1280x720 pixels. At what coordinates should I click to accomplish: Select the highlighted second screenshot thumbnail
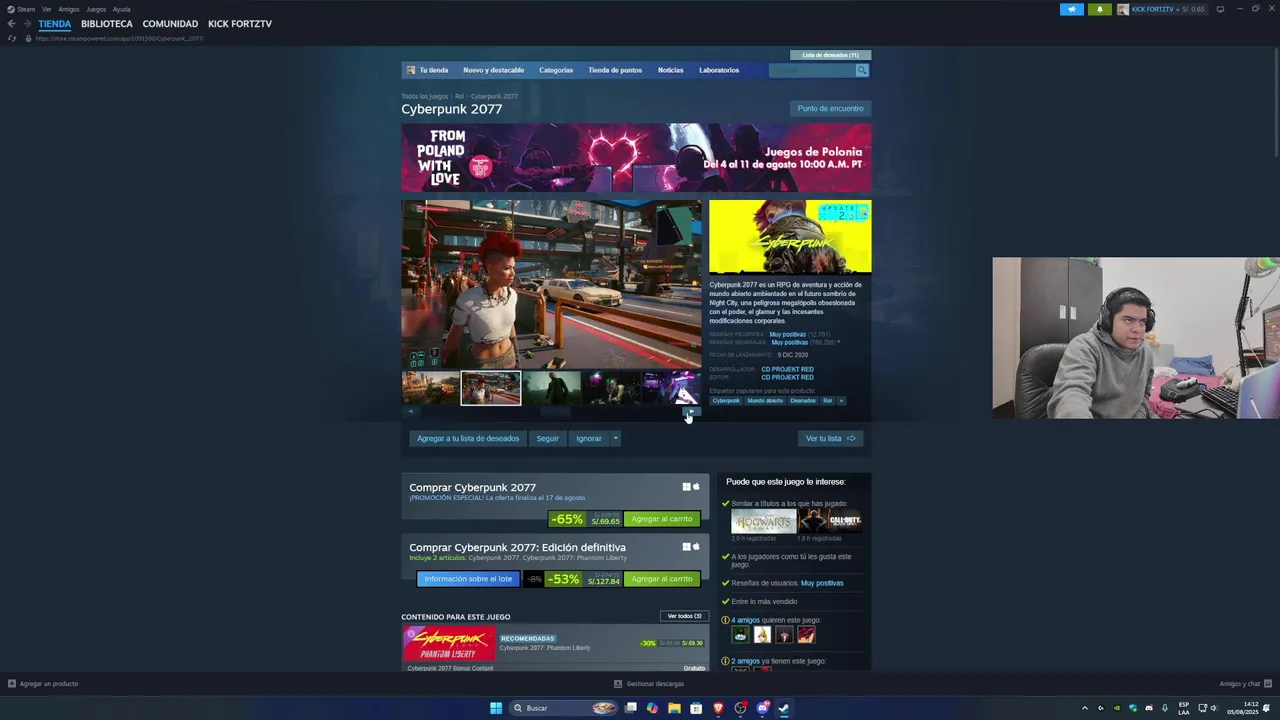(x=490, y=388)
